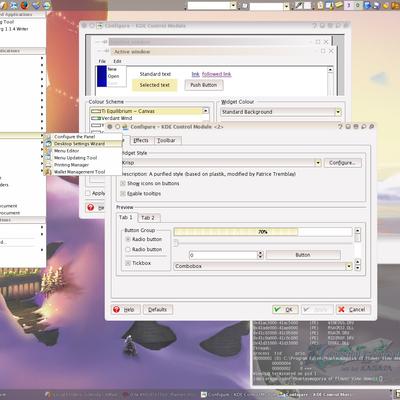Toggle Enable tooltips checkbox

point(123,193)
